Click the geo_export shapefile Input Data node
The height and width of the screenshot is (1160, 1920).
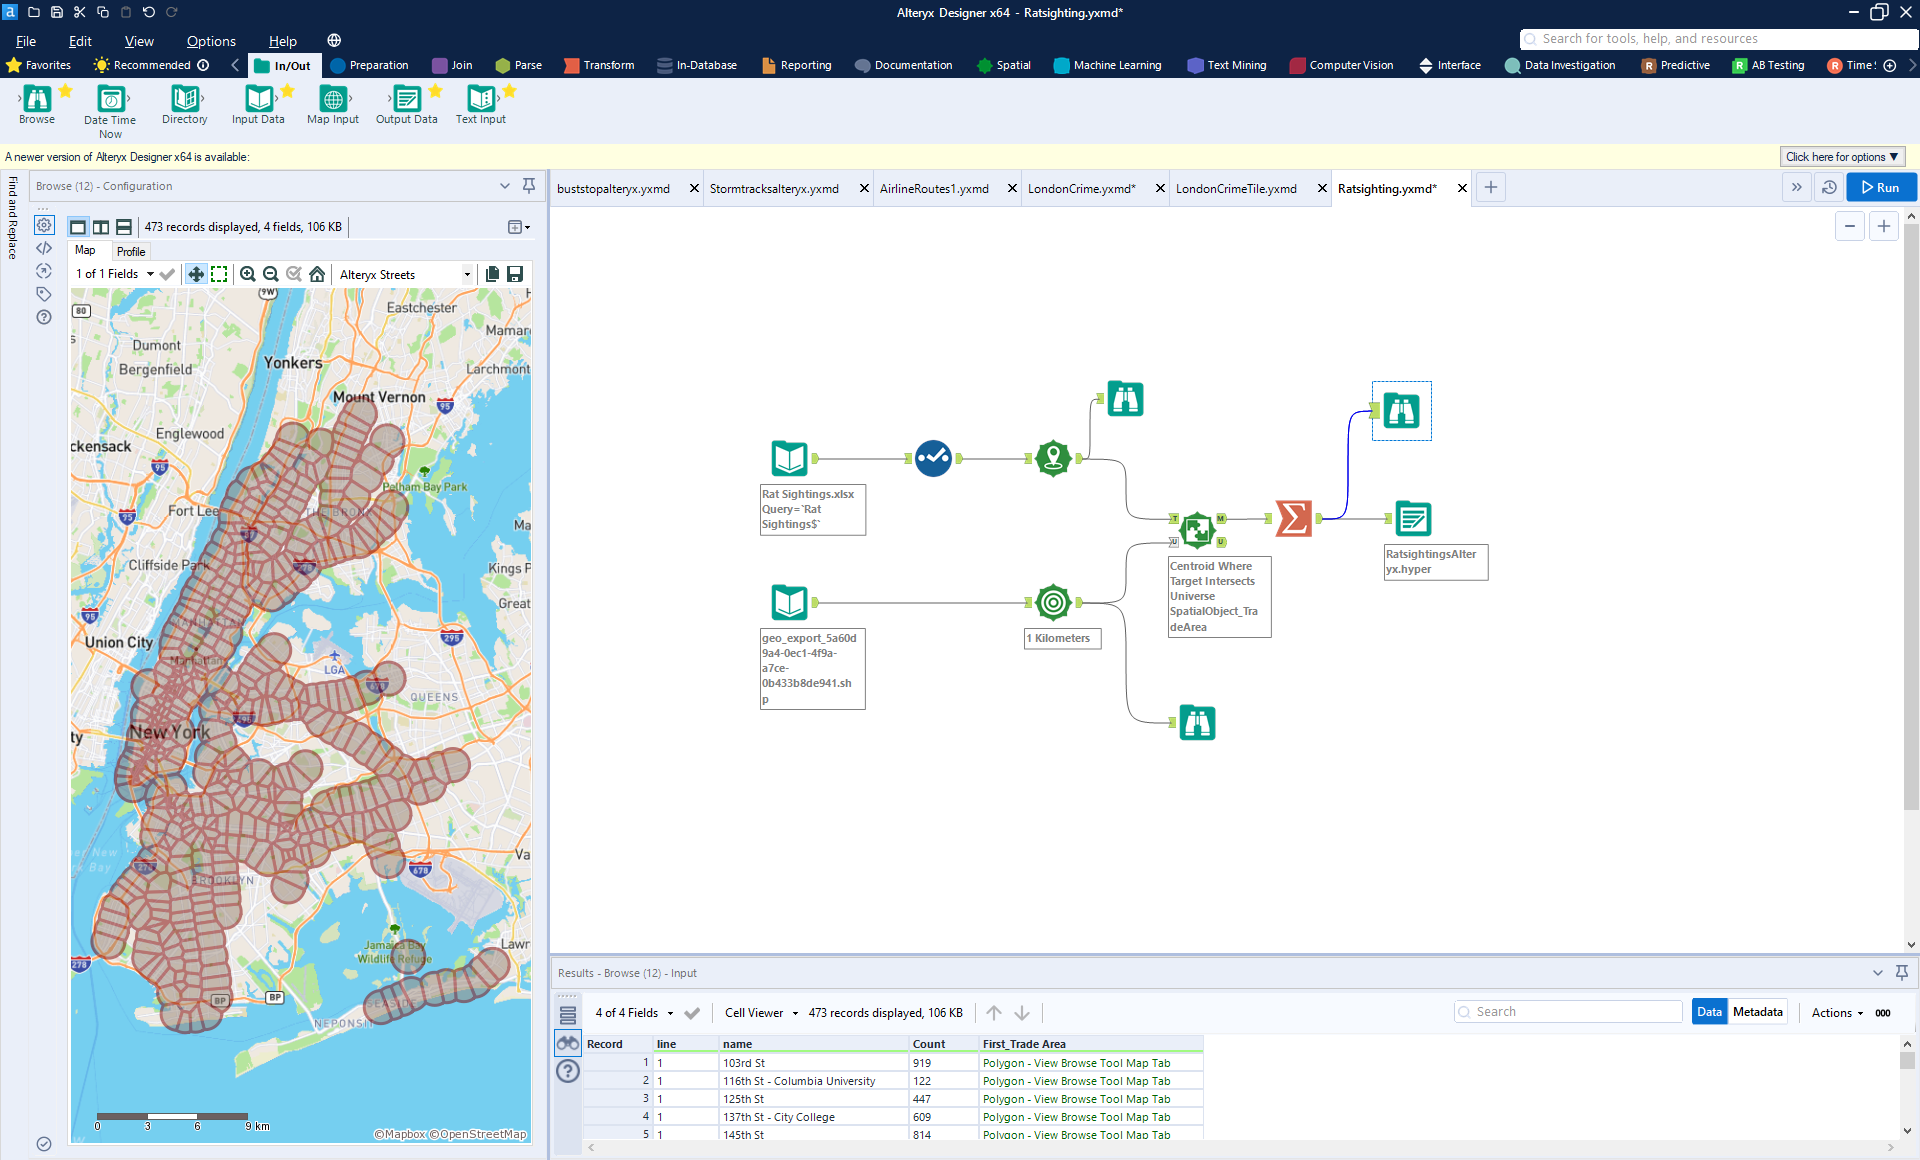tap(790, 602)
